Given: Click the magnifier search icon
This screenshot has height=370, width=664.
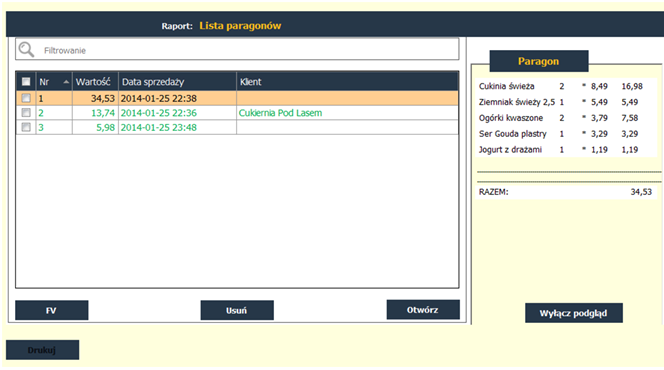Looking at the screenshot, I should (26, 50).
